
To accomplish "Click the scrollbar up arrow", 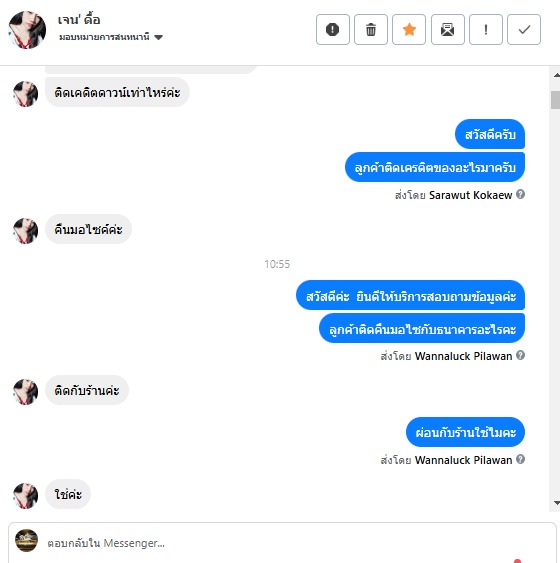I will pyautogui.click(x=556, y=75).
